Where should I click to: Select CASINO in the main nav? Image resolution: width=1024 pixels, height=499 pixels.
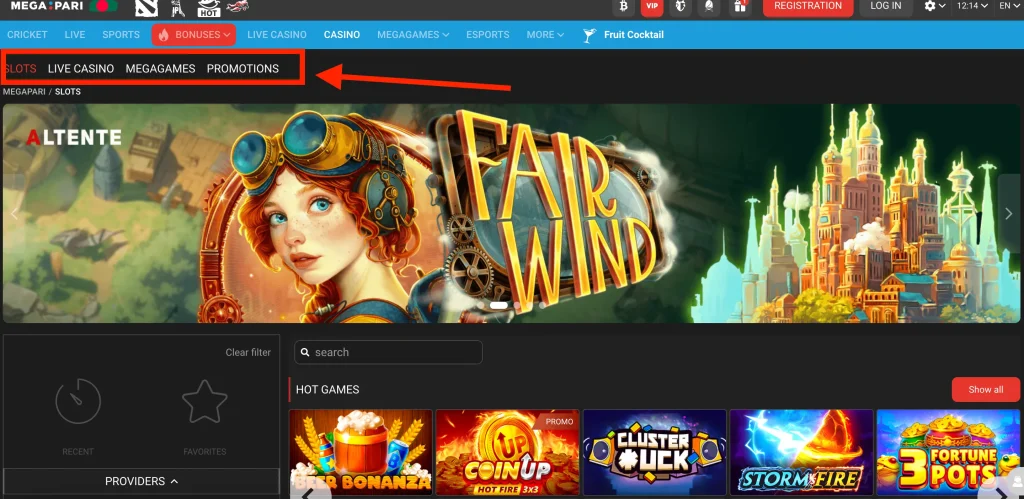coord(342,35)
